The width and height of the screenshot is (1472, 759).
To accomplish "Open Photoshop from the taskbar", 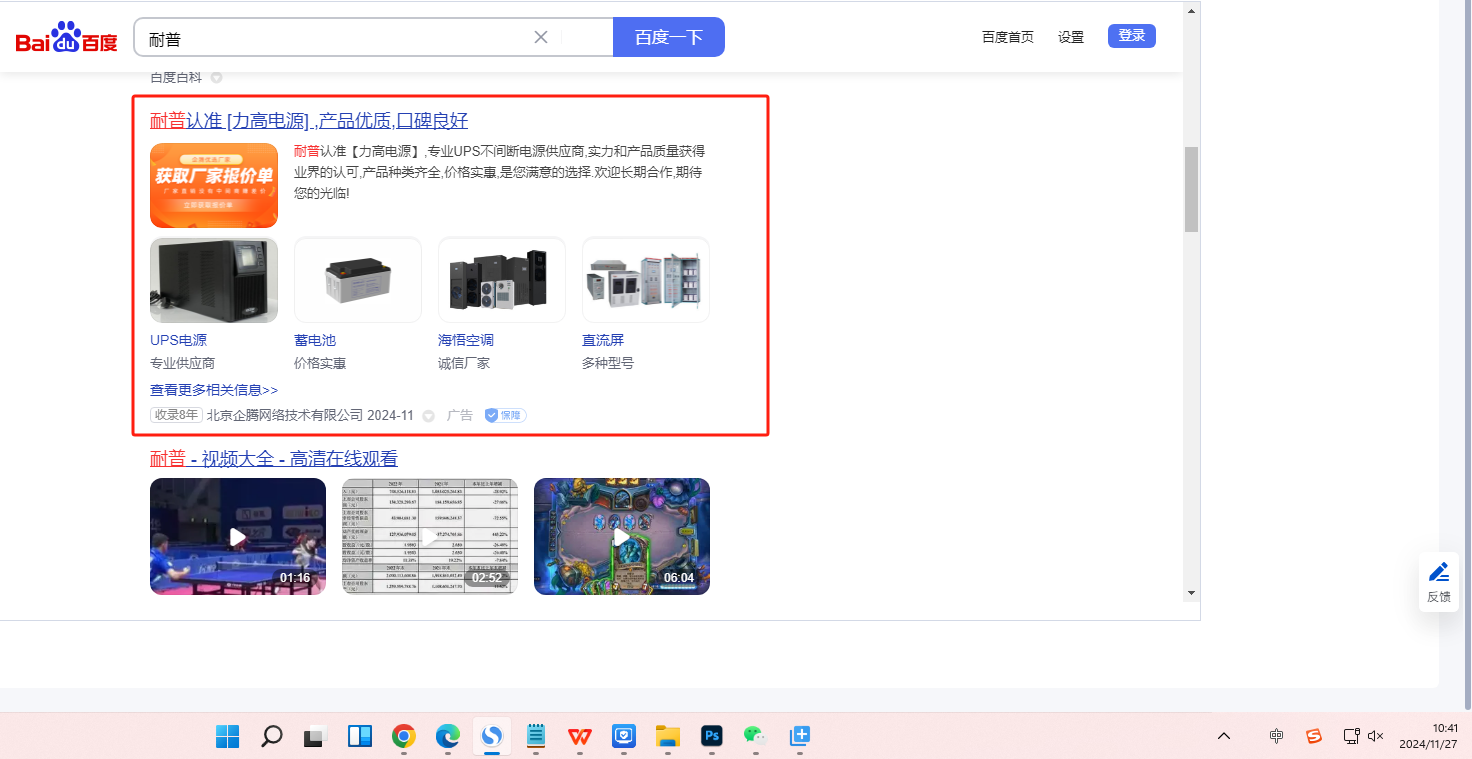I will click(712, 737).
